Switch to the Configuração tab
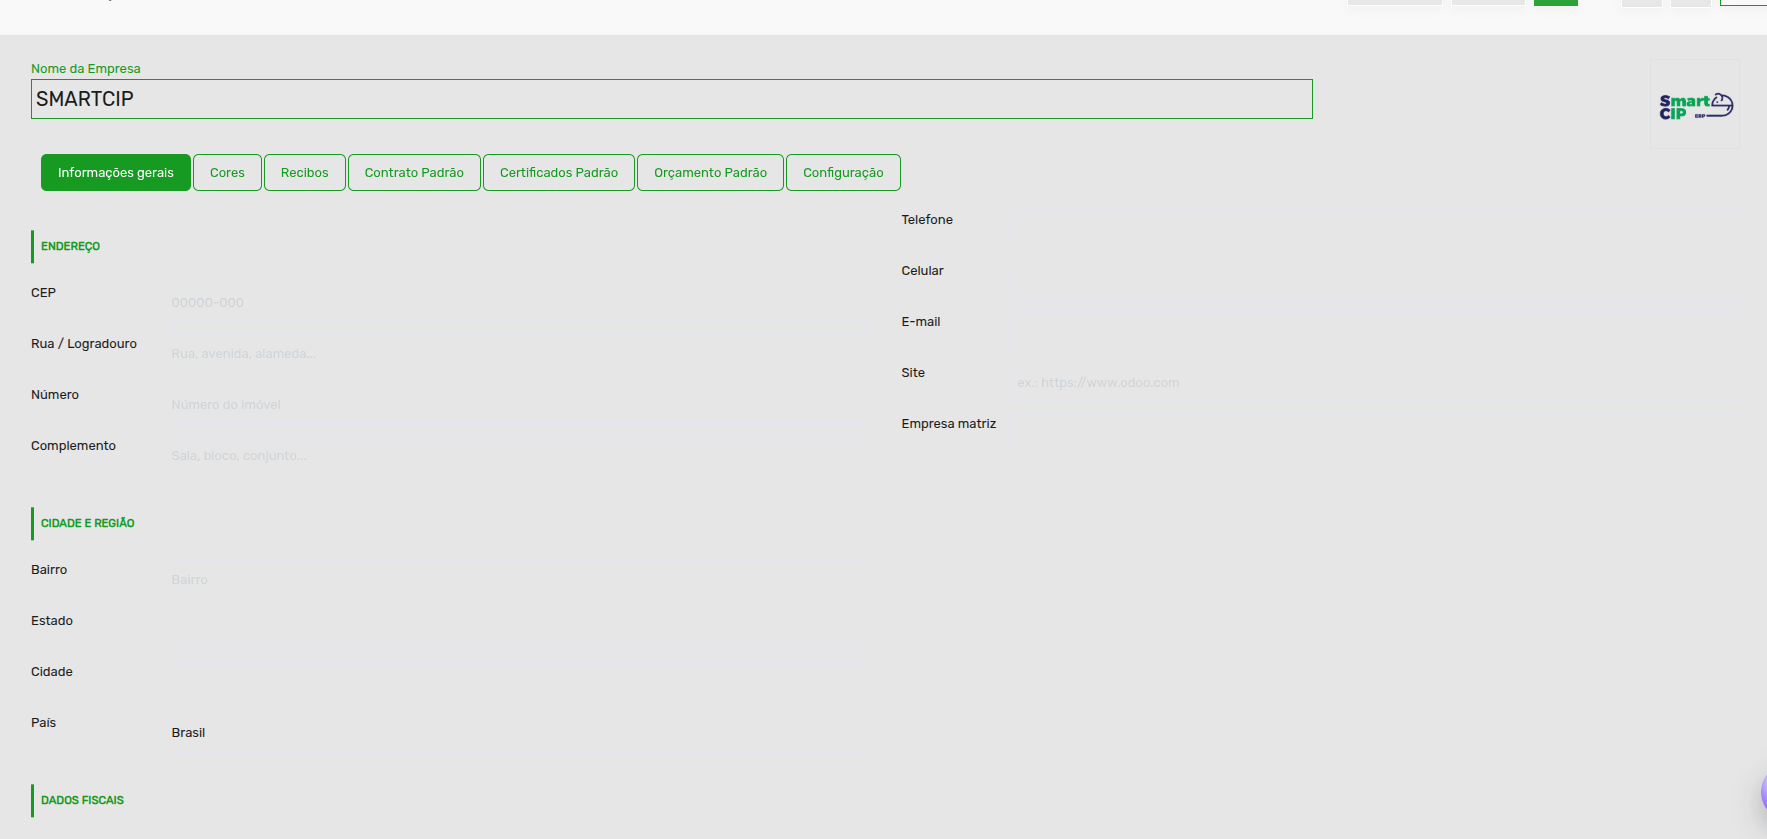 click(843, 172)
